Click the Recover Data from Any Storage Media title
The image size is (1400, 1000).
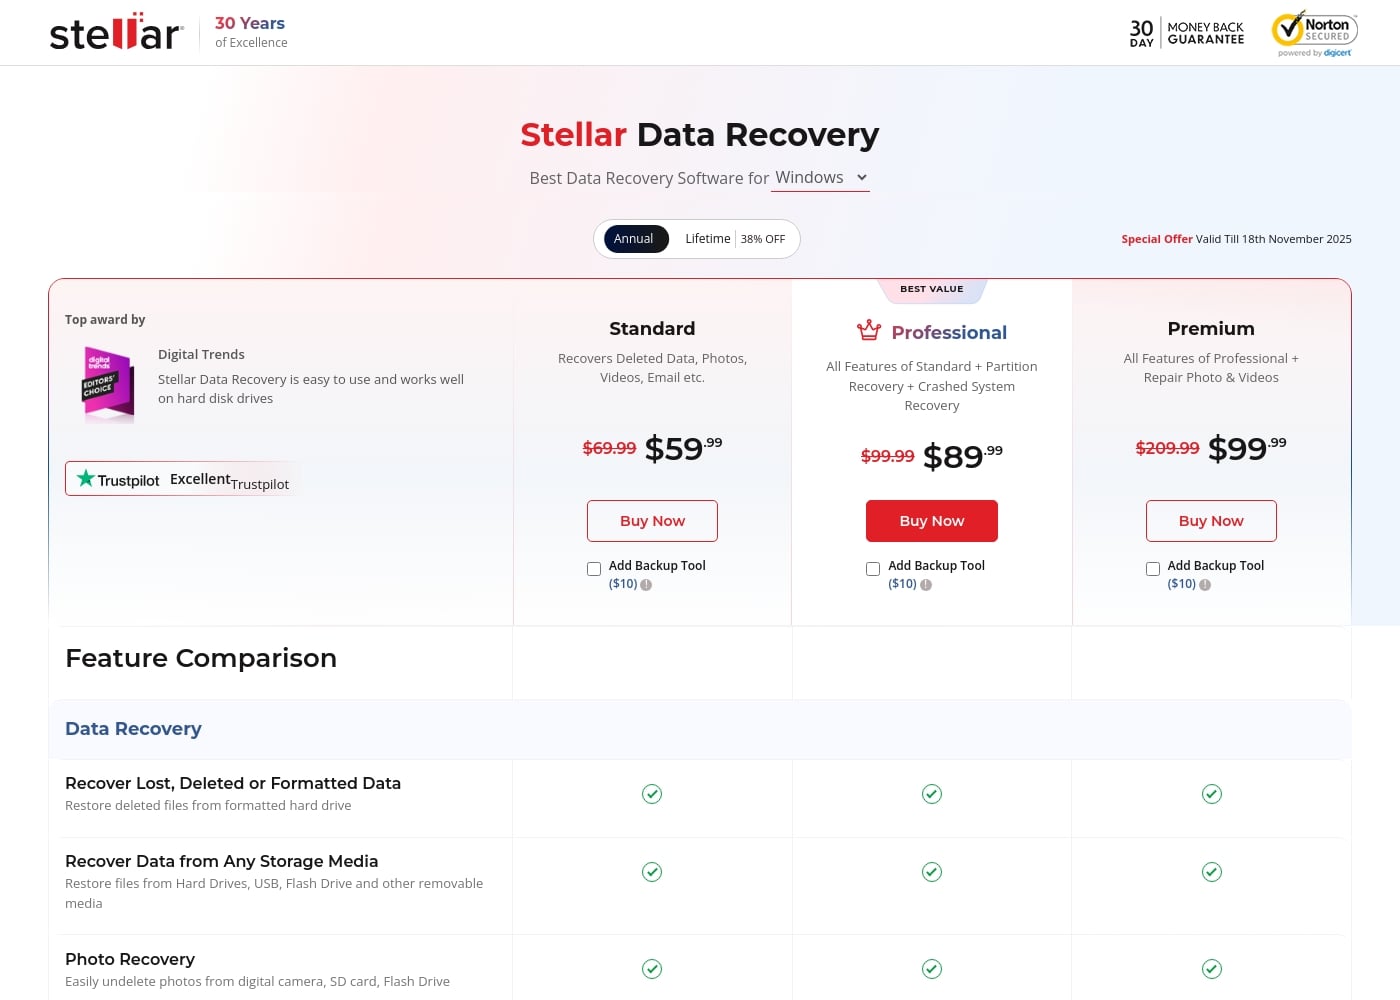pos(222,861)
